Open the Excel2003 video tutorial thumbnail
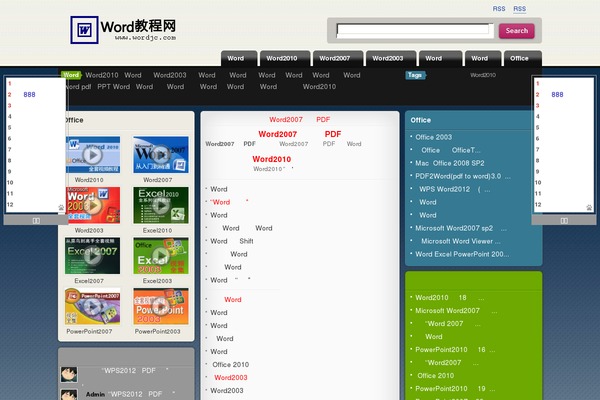The height and width of the screenshot is (400, 600). (x=161, y=256)
